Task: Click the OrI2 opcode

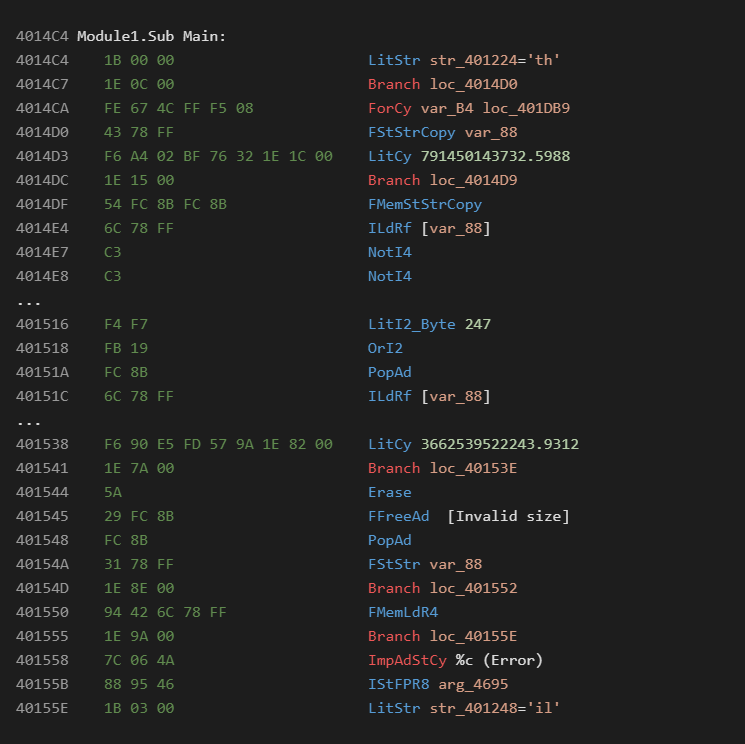Action: click(385, 348)
